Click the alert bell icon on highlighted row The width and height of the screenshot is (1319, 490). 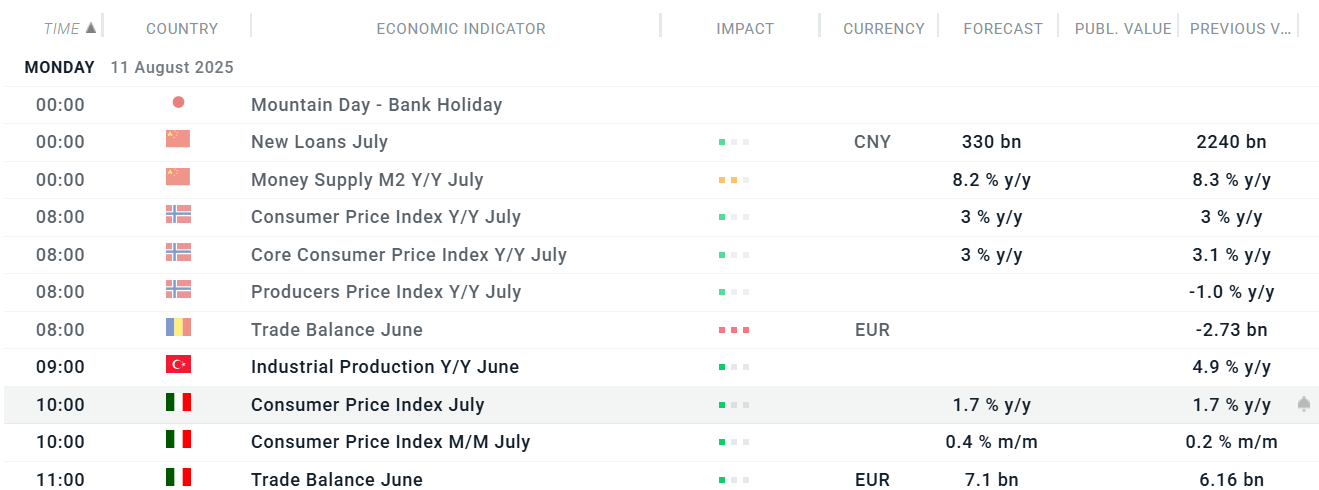tap(1304, 404)
